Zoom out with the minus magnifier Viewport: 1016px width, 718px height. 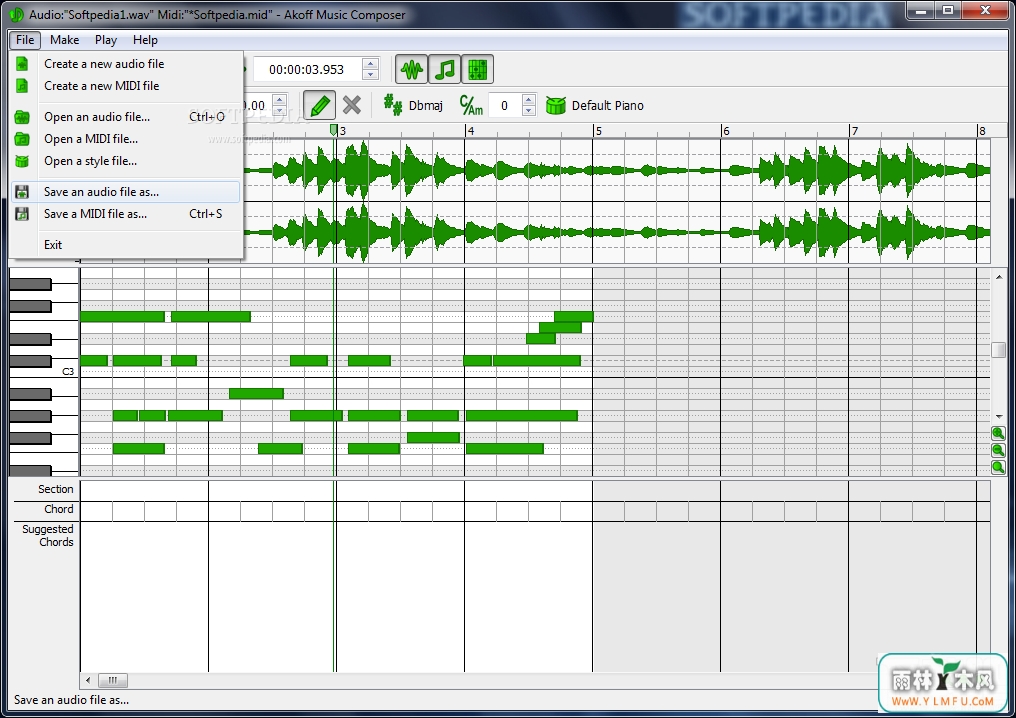[998, 450]
